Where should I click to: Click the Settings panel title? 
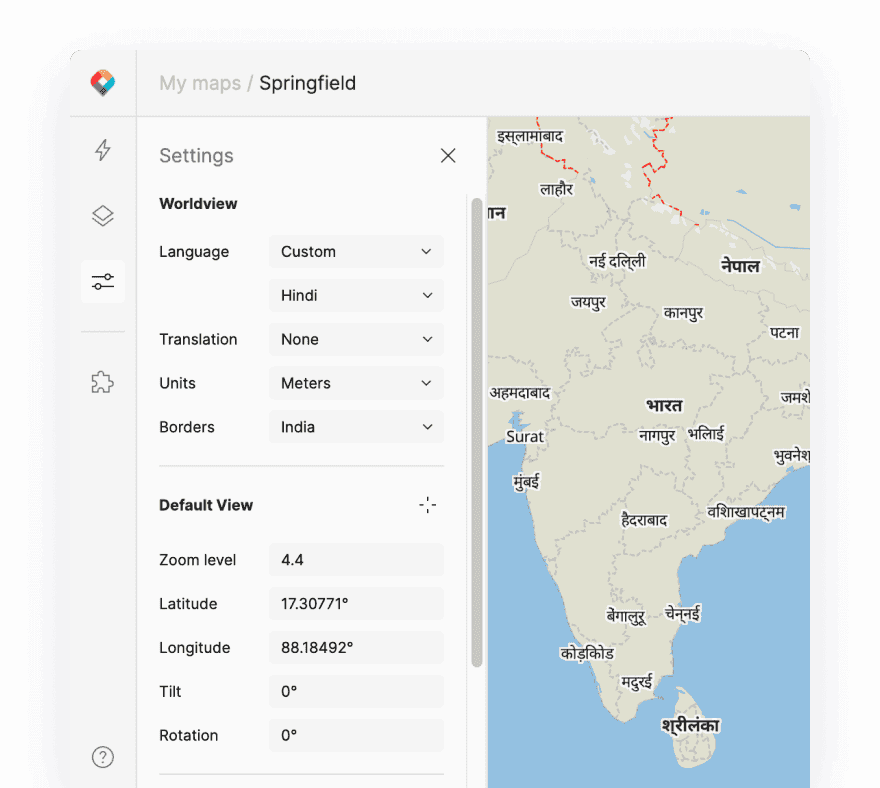(196, 155)
